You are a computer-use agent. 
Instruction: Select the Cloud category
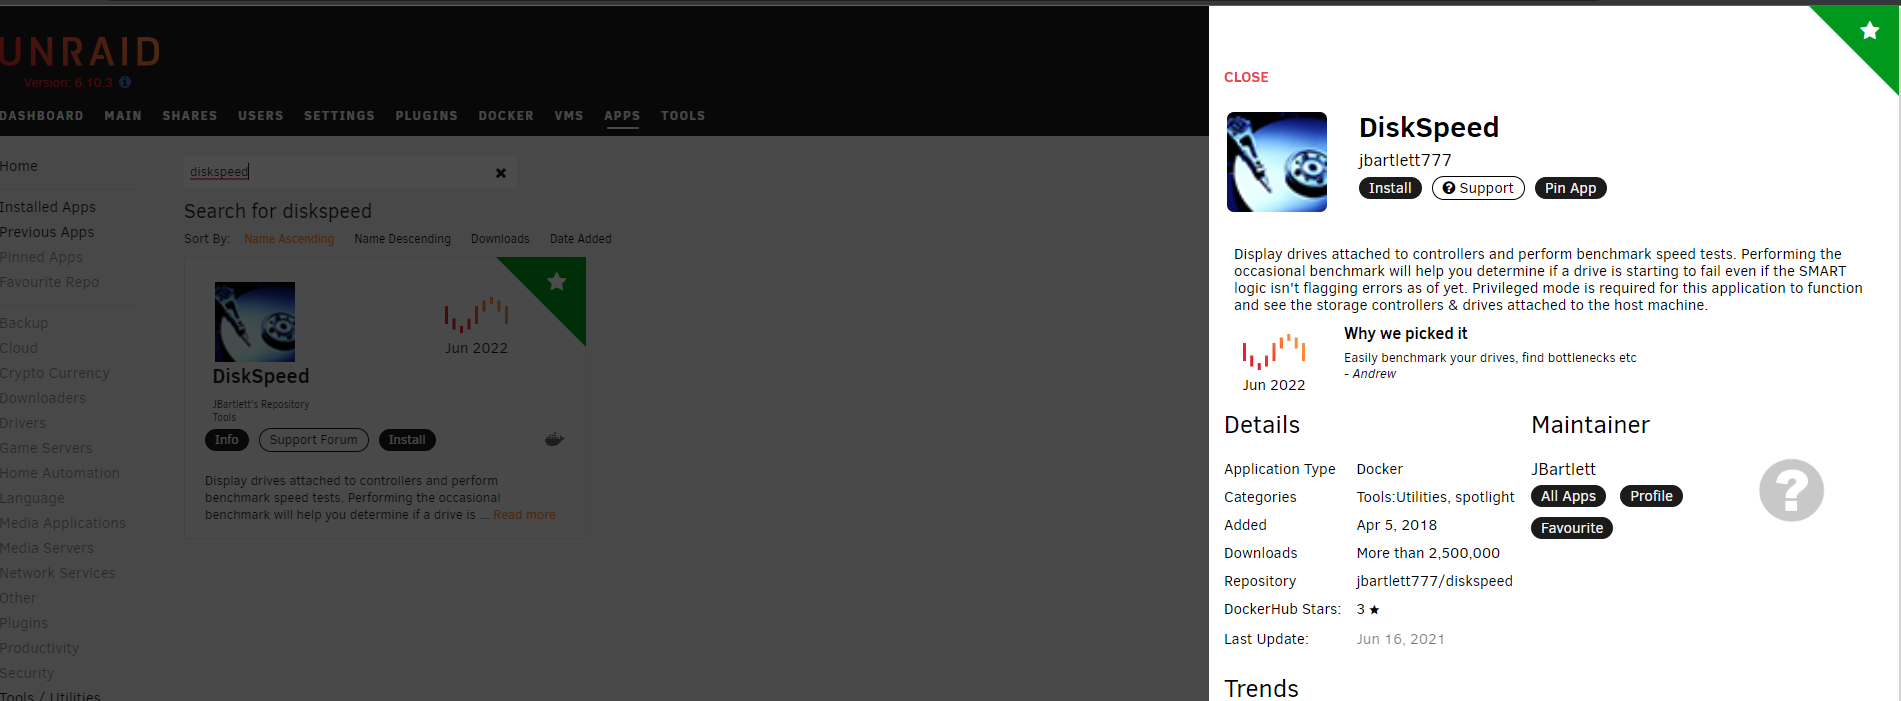(19, 348)
